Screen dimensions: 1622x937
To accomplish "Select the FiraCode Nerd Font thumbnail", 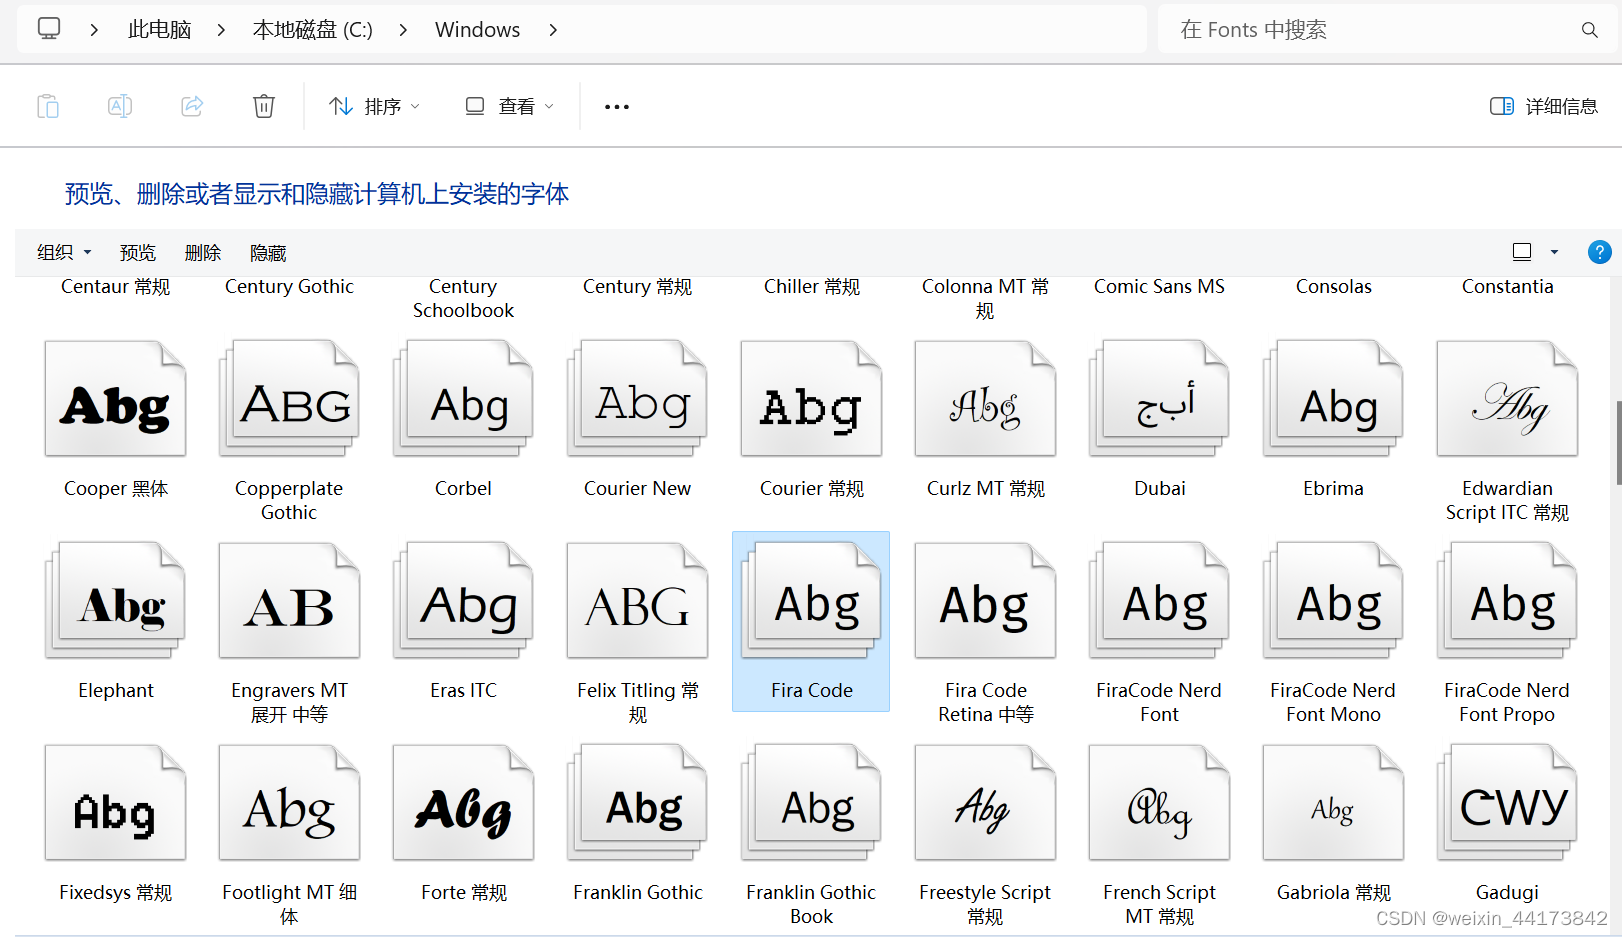I will 1158,600.
